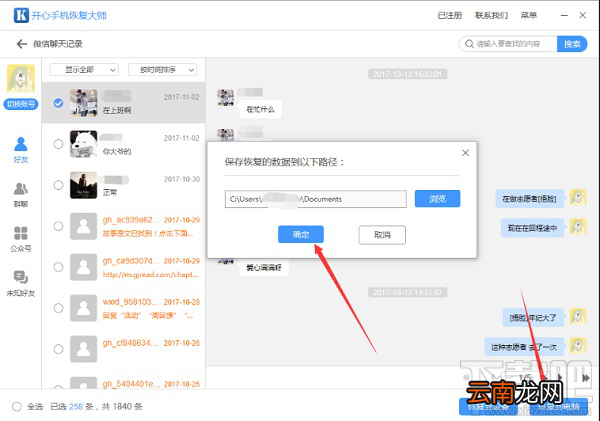The height and width of the screenshot is (421, 600).
Task: Click 确定 to confirm save path
Action: pyautogui.click(x=301, y=234)
